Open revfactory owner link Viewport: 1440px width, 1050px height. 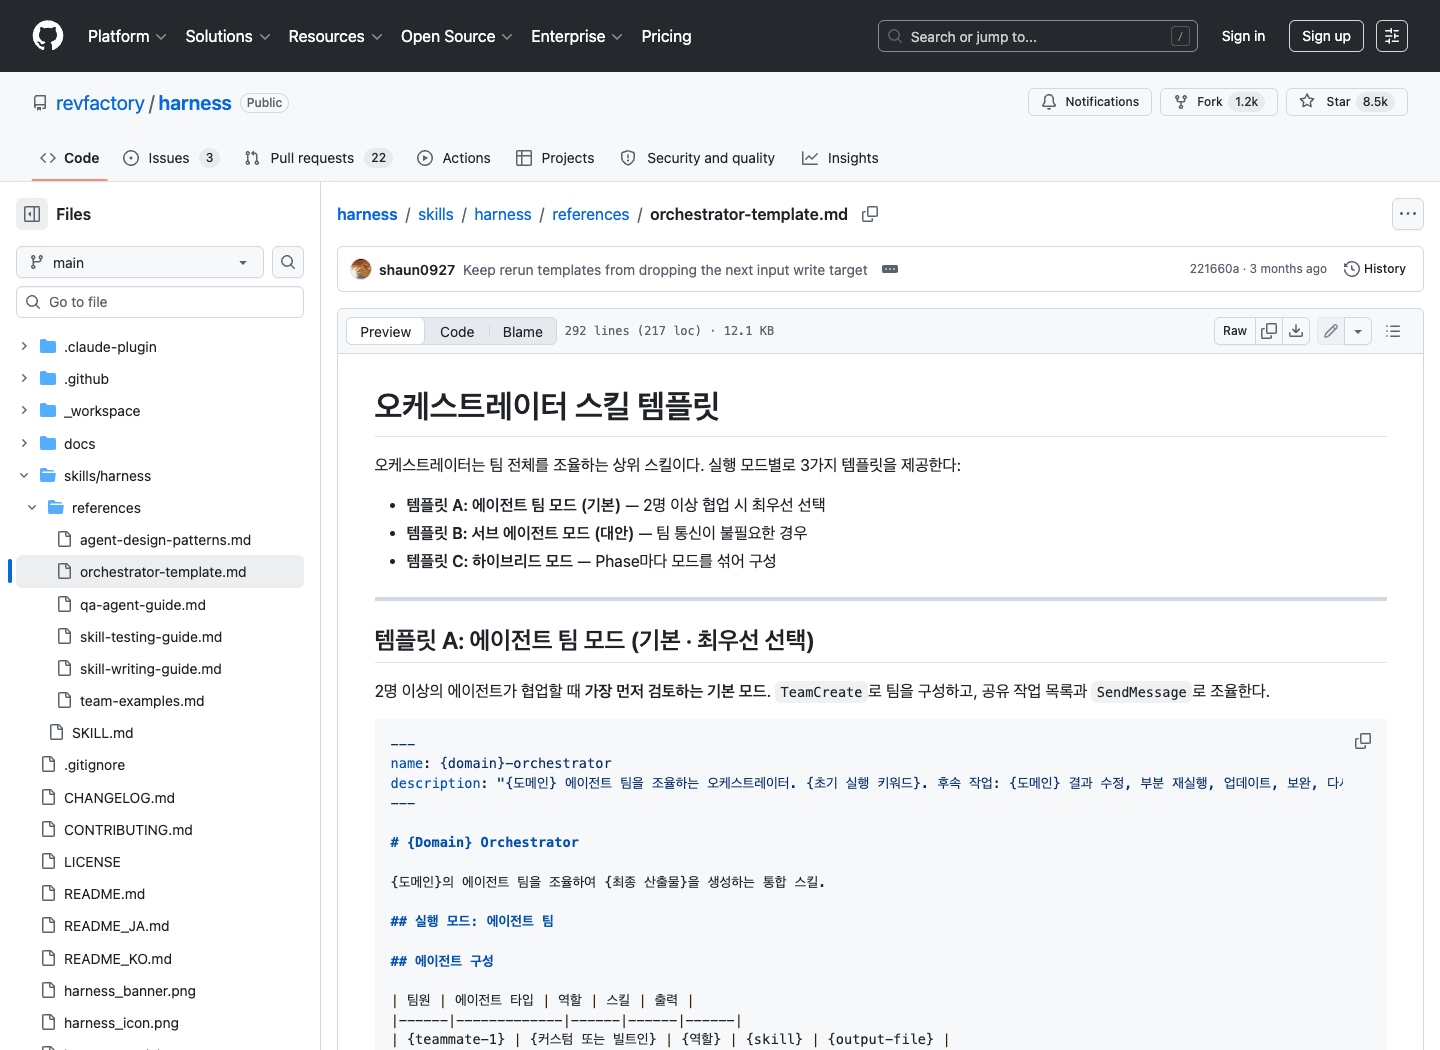point(100,103)
